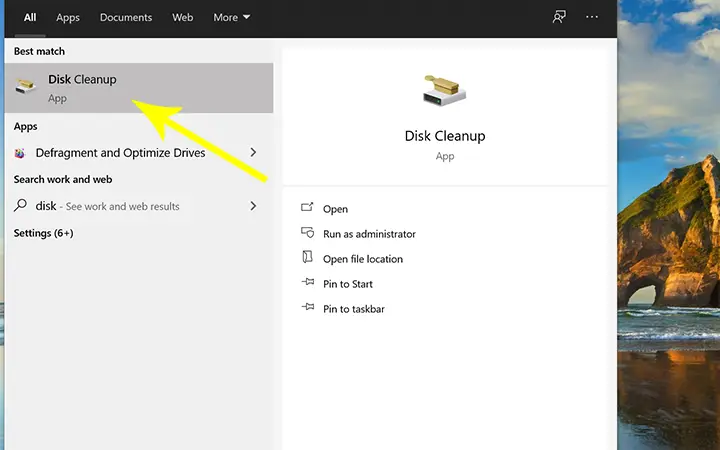
Task: Open the three-dot options menu
Action: click(592, 17)
